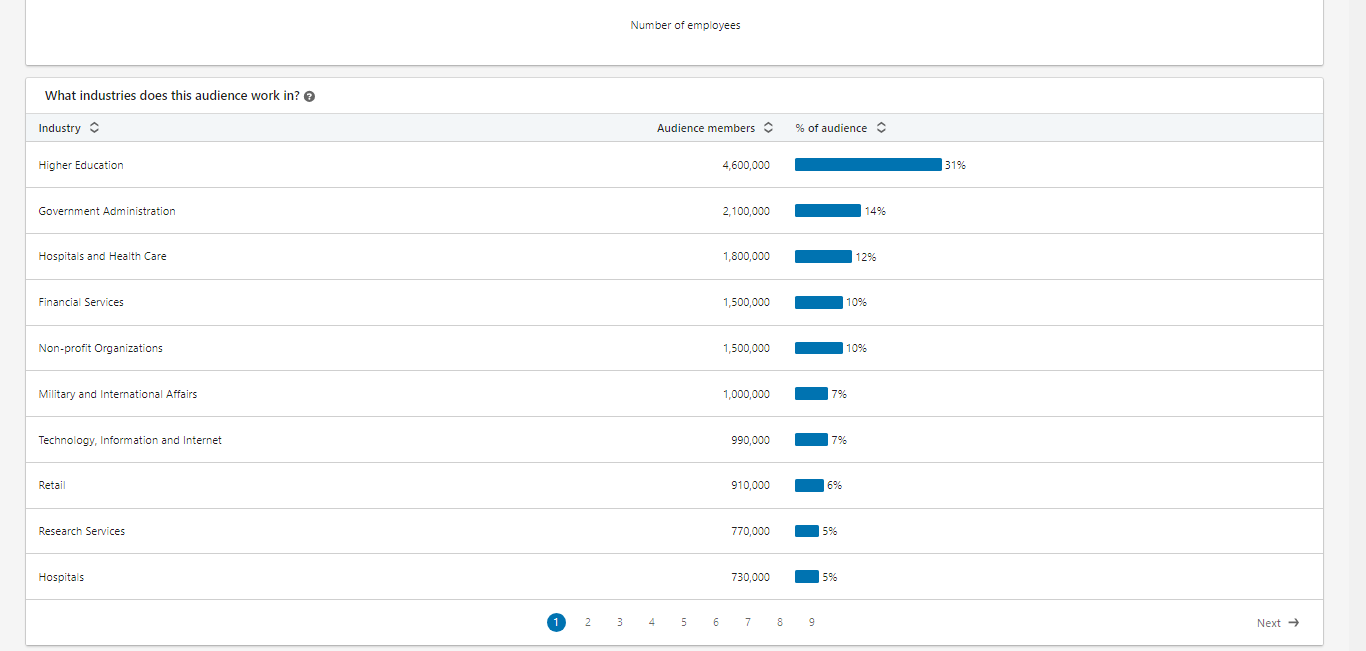
Task: Open page 9 of industry list
Action: [x=811, y=623]
